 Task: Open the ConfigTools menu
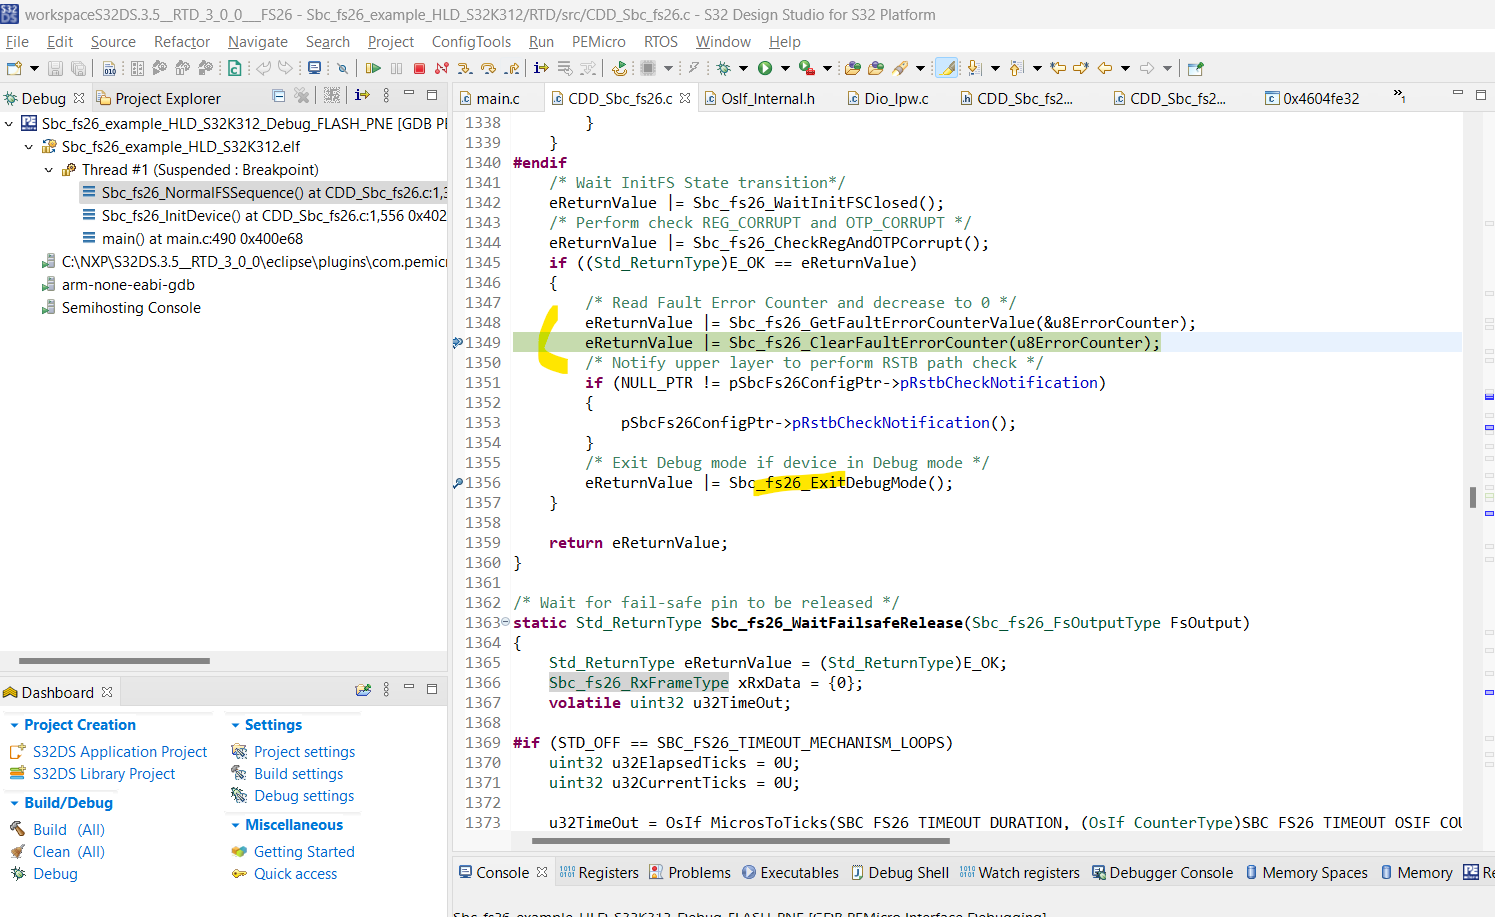471,42
